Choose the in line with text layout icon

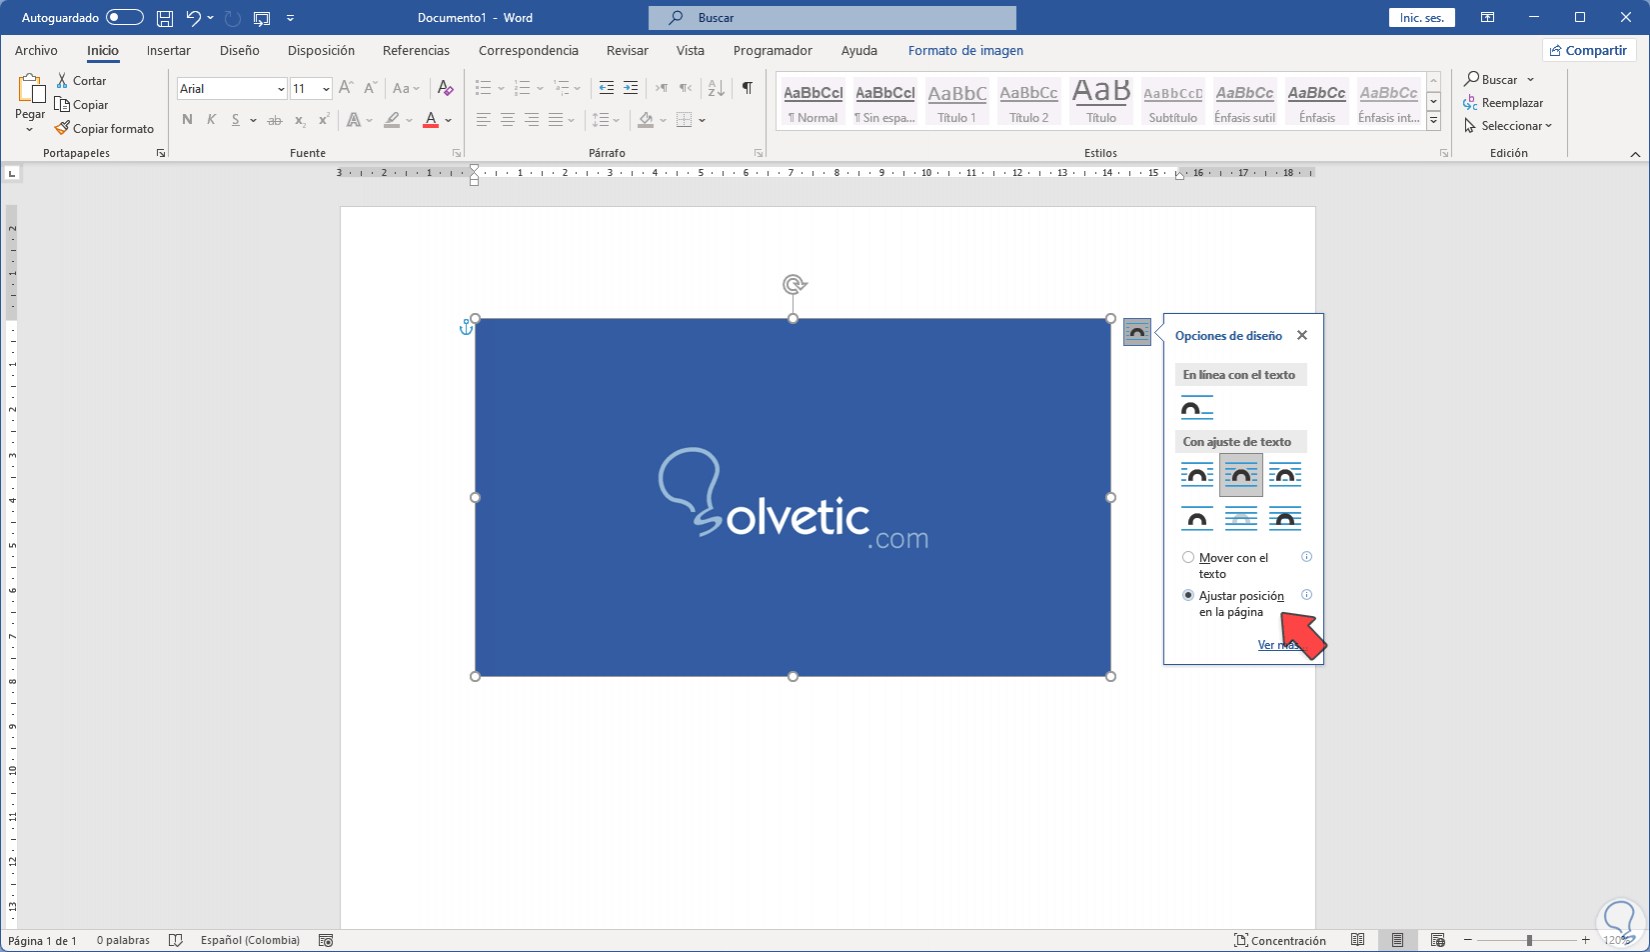pos(1197,408)
